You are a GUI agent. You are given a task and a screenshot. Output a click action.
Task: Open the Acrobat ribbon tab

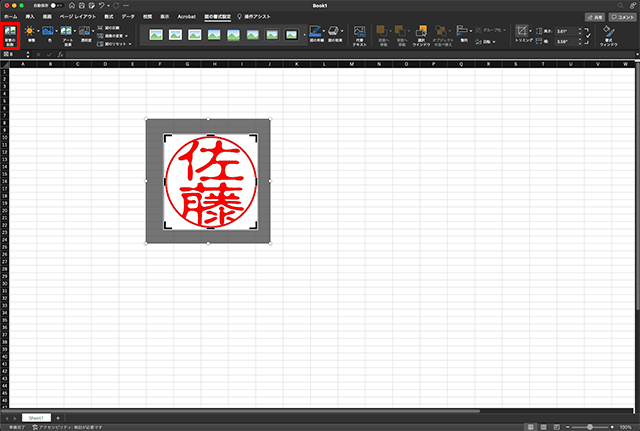pos(187,17)
